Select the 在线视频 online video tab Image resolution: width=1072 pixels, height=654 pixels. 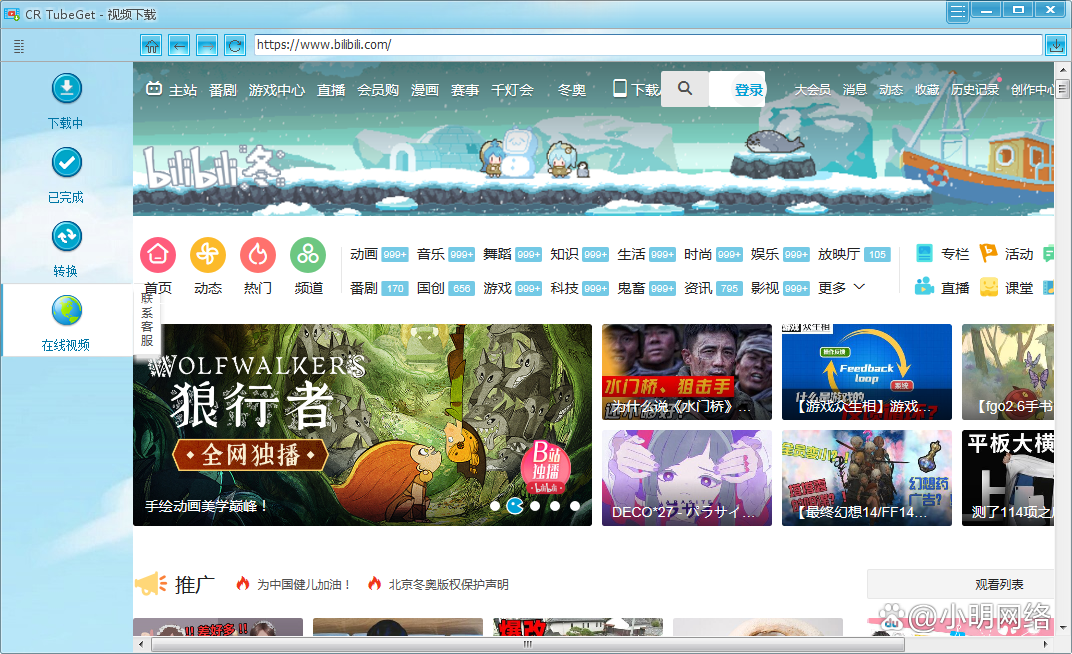click(x=66, y=323)
